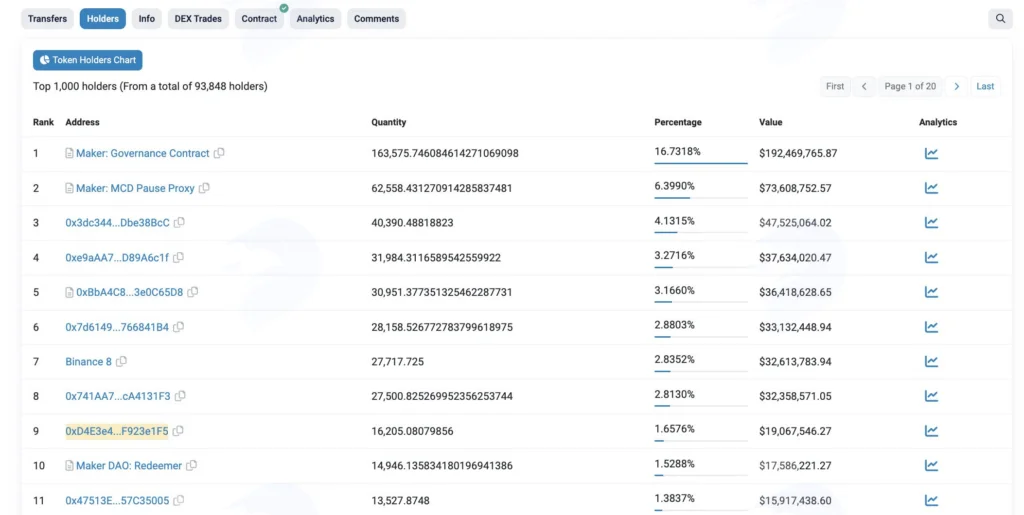The width and height of the screenshot is (1024, 515).
Task: Copy address 0x47513E...57C35005
Action: pos(179,500)
